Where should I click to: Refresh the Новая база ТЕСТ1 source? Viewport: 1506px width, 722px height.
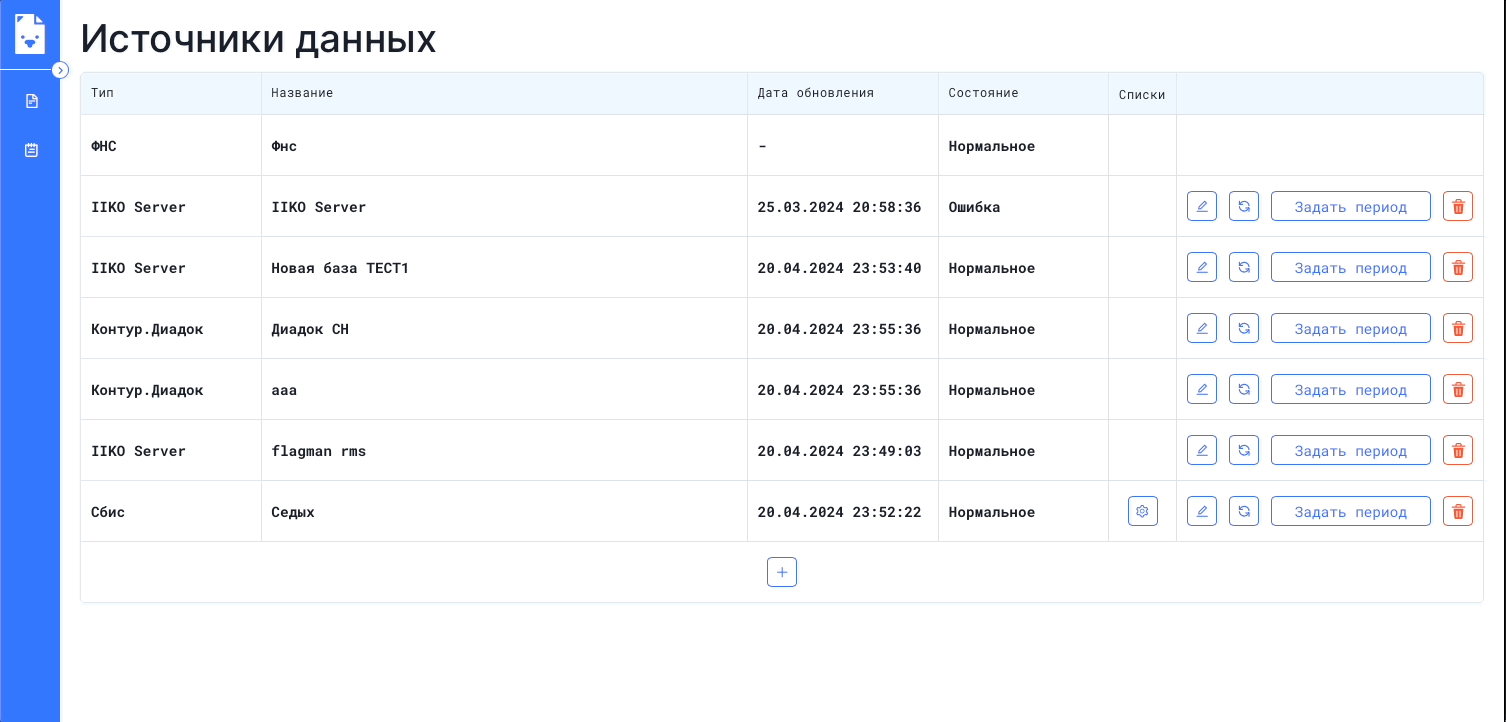(x=1244, y=268)
